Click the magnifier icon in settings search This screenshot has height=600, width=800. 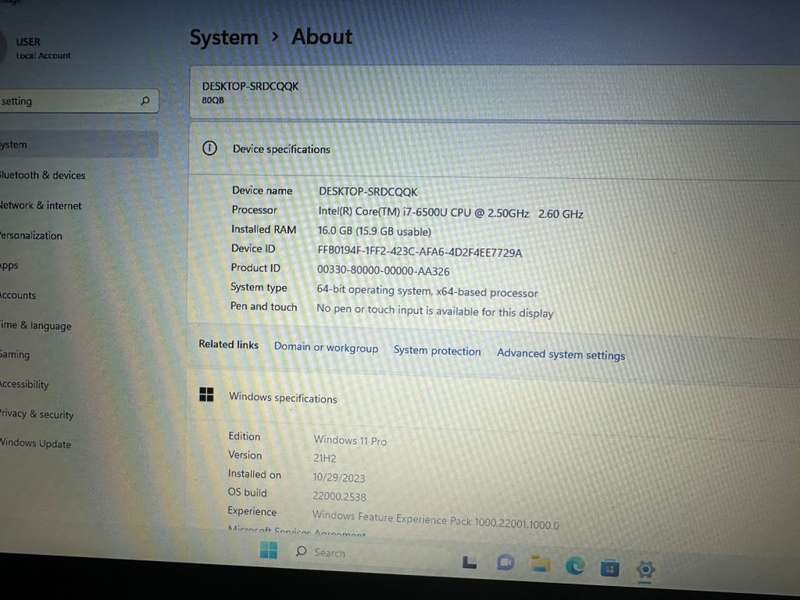145,101
